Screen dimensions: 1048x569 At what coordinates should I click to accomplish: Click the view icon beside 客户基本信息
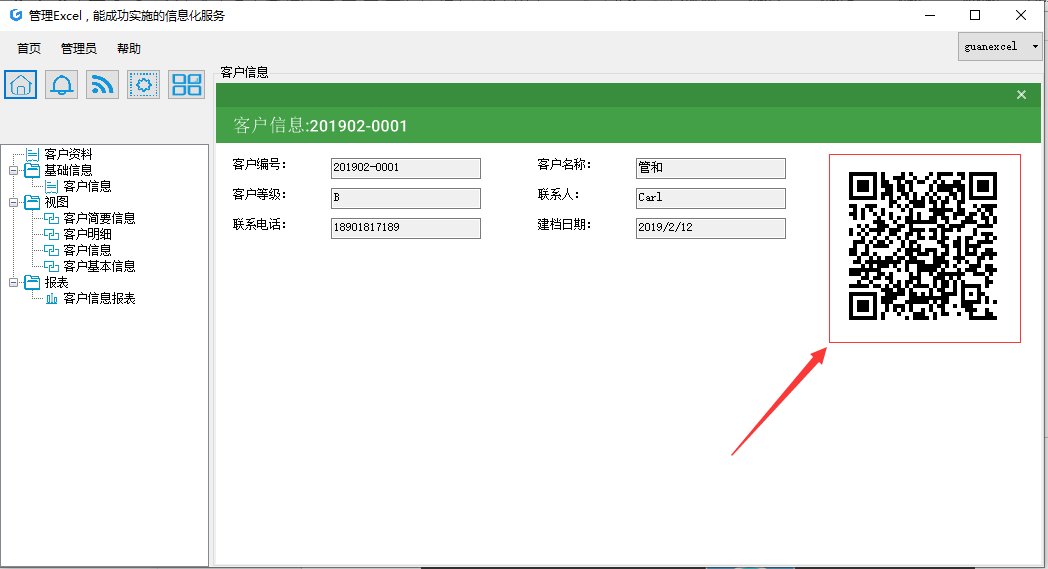(51, 266)
